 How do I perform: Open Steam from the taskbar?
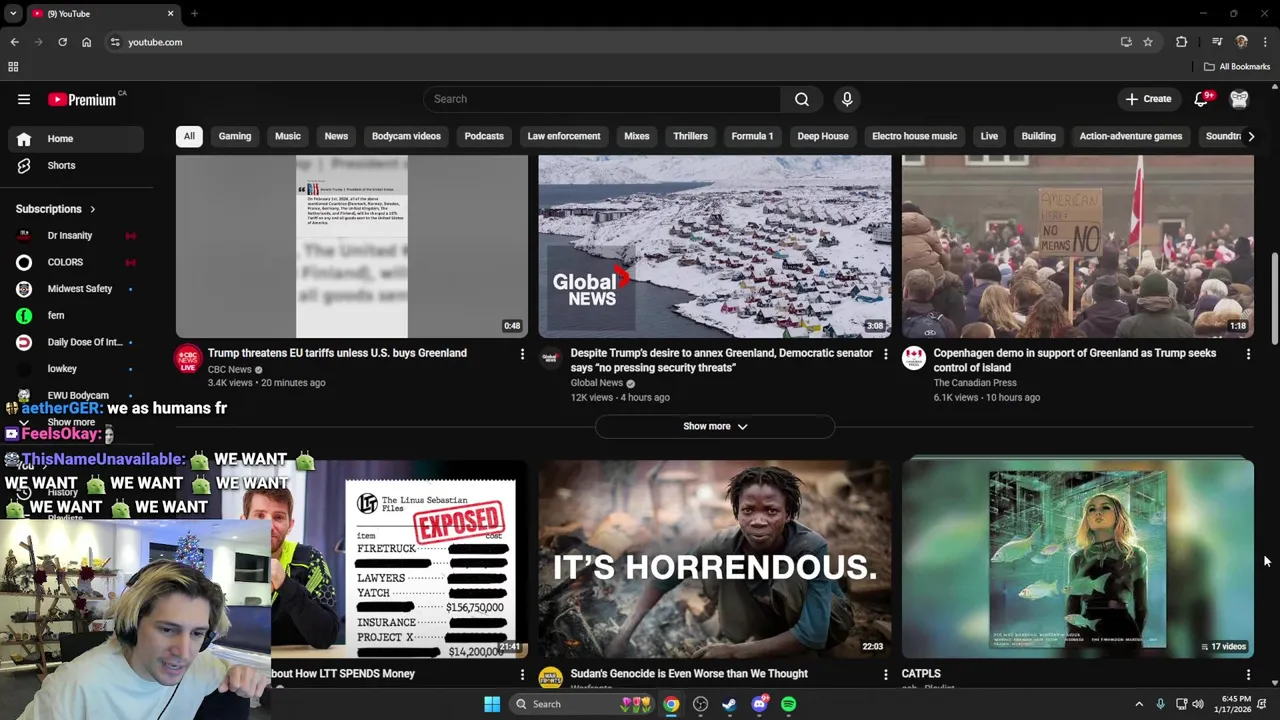729,704
